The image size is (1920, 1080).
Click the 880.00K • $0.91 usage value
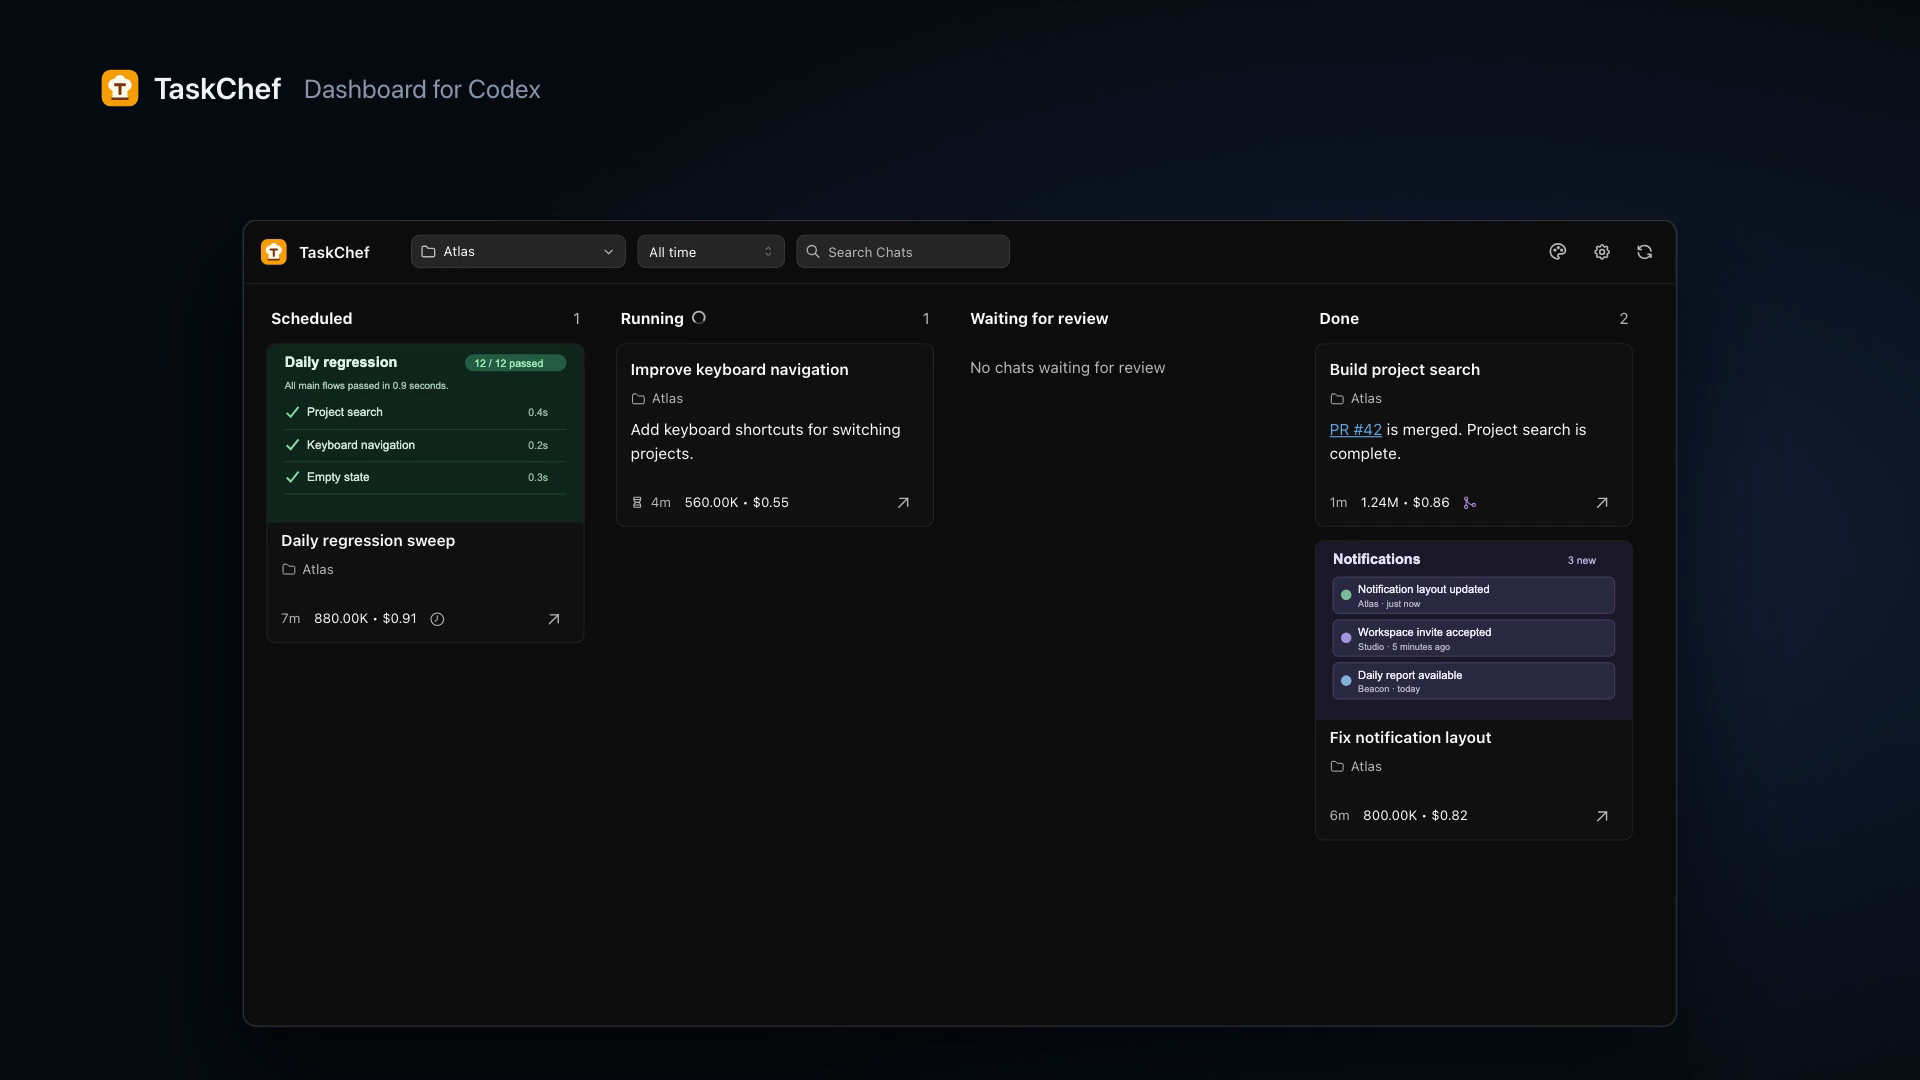click(x=365, y=619)
